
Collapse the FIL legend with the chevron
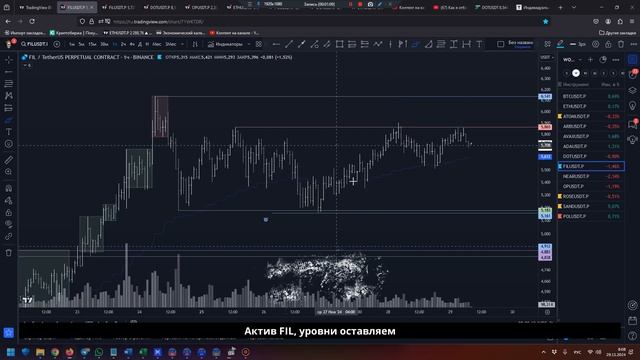26,65
